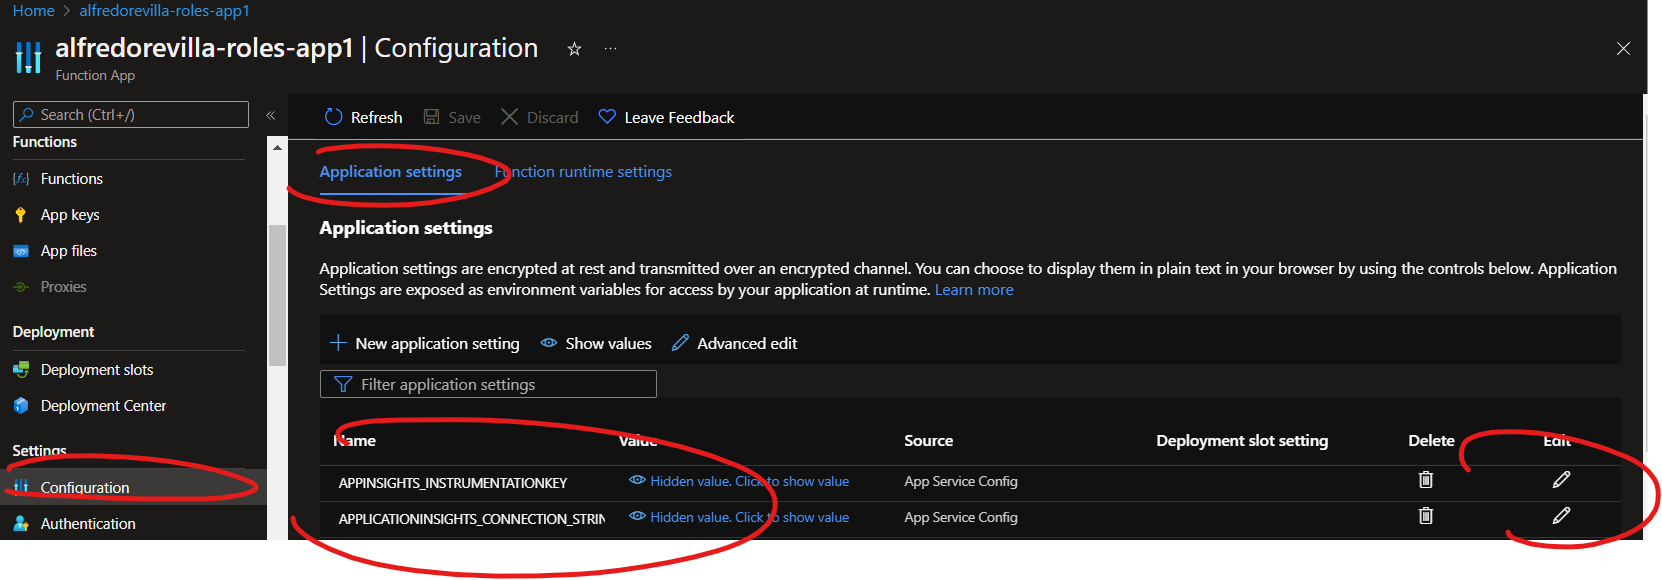The image size is (1662, 580).
Task: Add a New application setting
Action: click(424, 343)
